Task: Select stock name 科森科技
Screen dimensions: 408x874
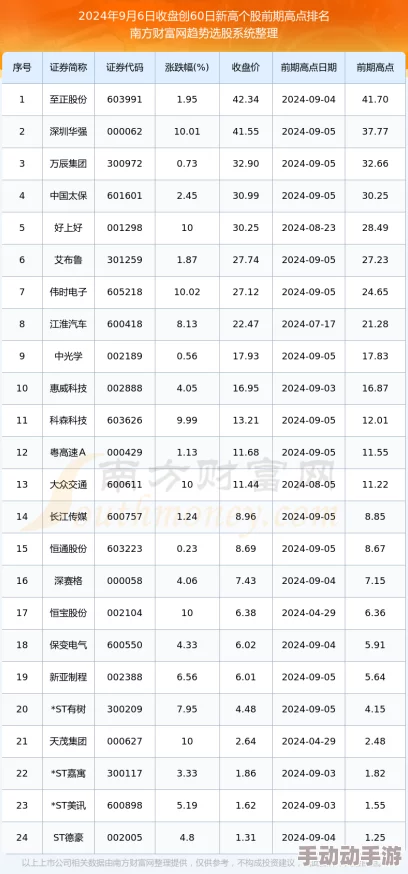Action: coord(69,420)
